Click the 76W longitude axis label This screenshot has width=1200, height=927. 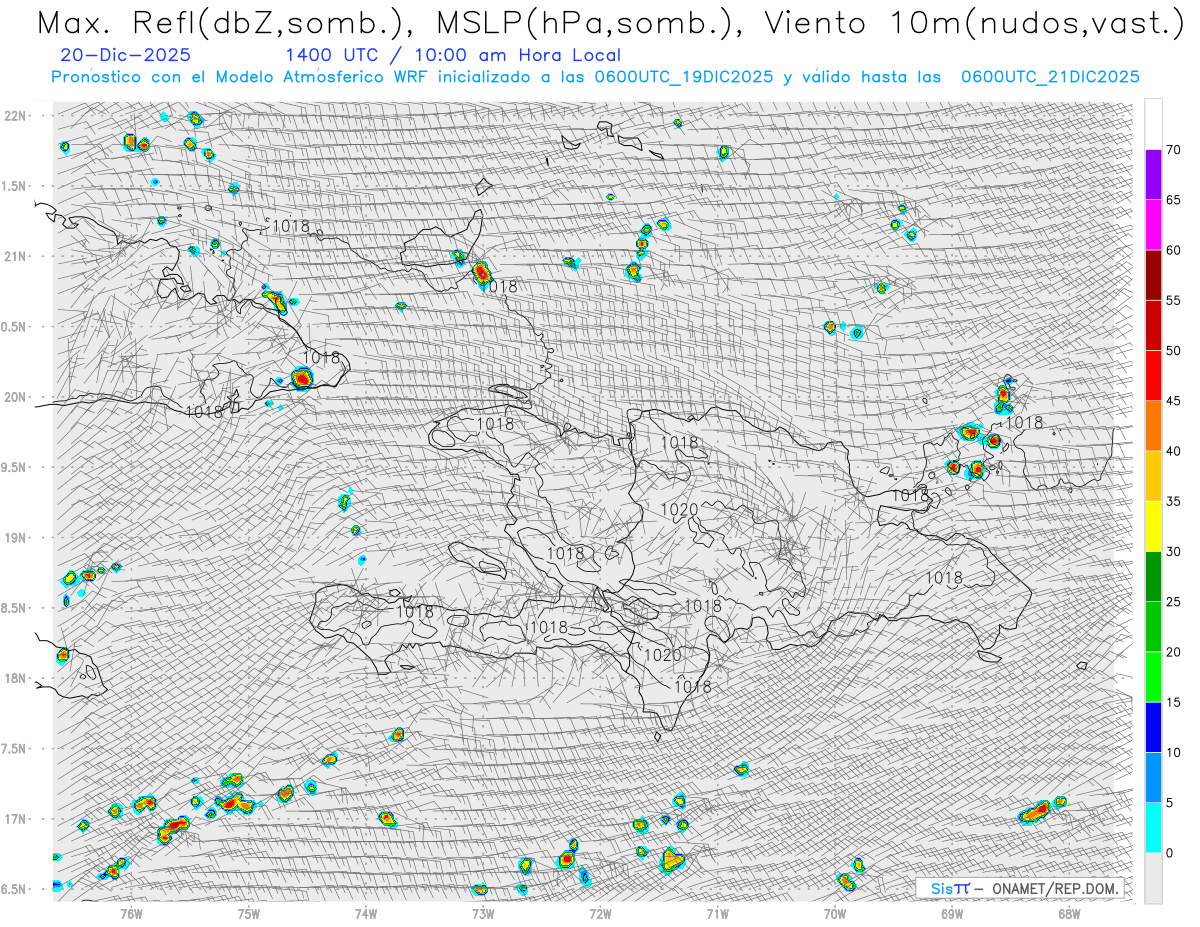coord(131,912)
